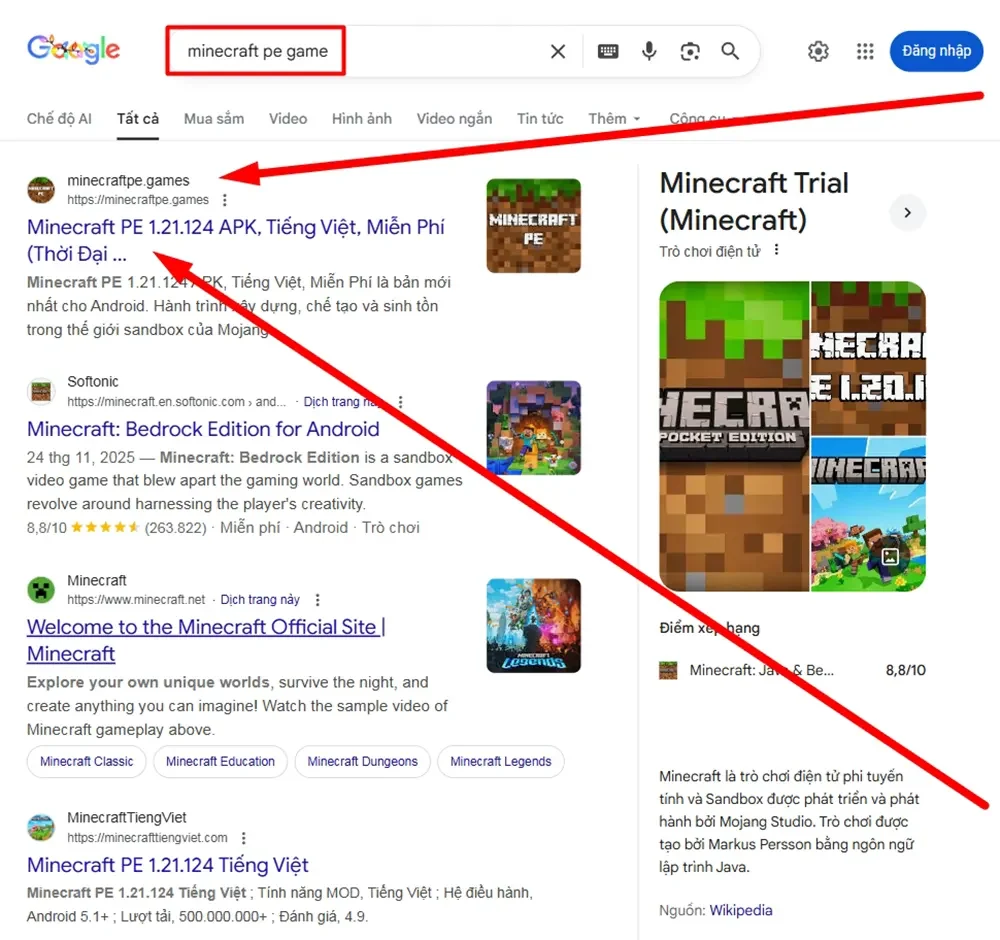Image resolution: width=1000 pixels, height=940 pixels.
Task: Expand the Thêm dropdown menu
Action: tap(614, 119)
